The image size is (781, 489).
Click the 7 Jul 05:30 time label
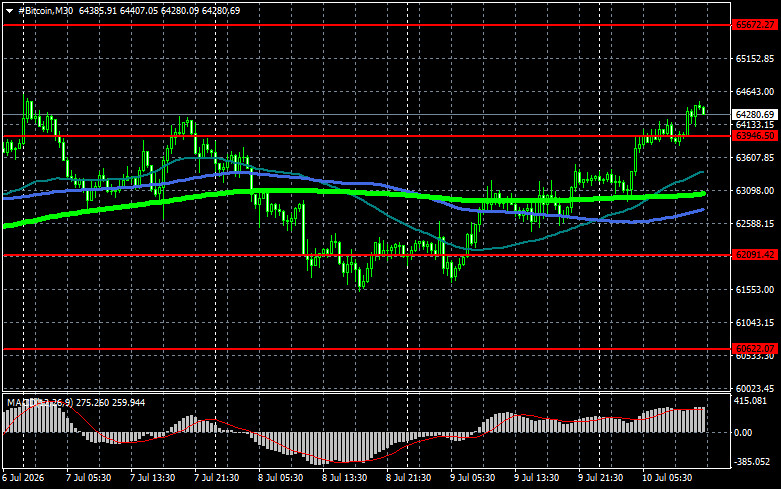point(89,478)
